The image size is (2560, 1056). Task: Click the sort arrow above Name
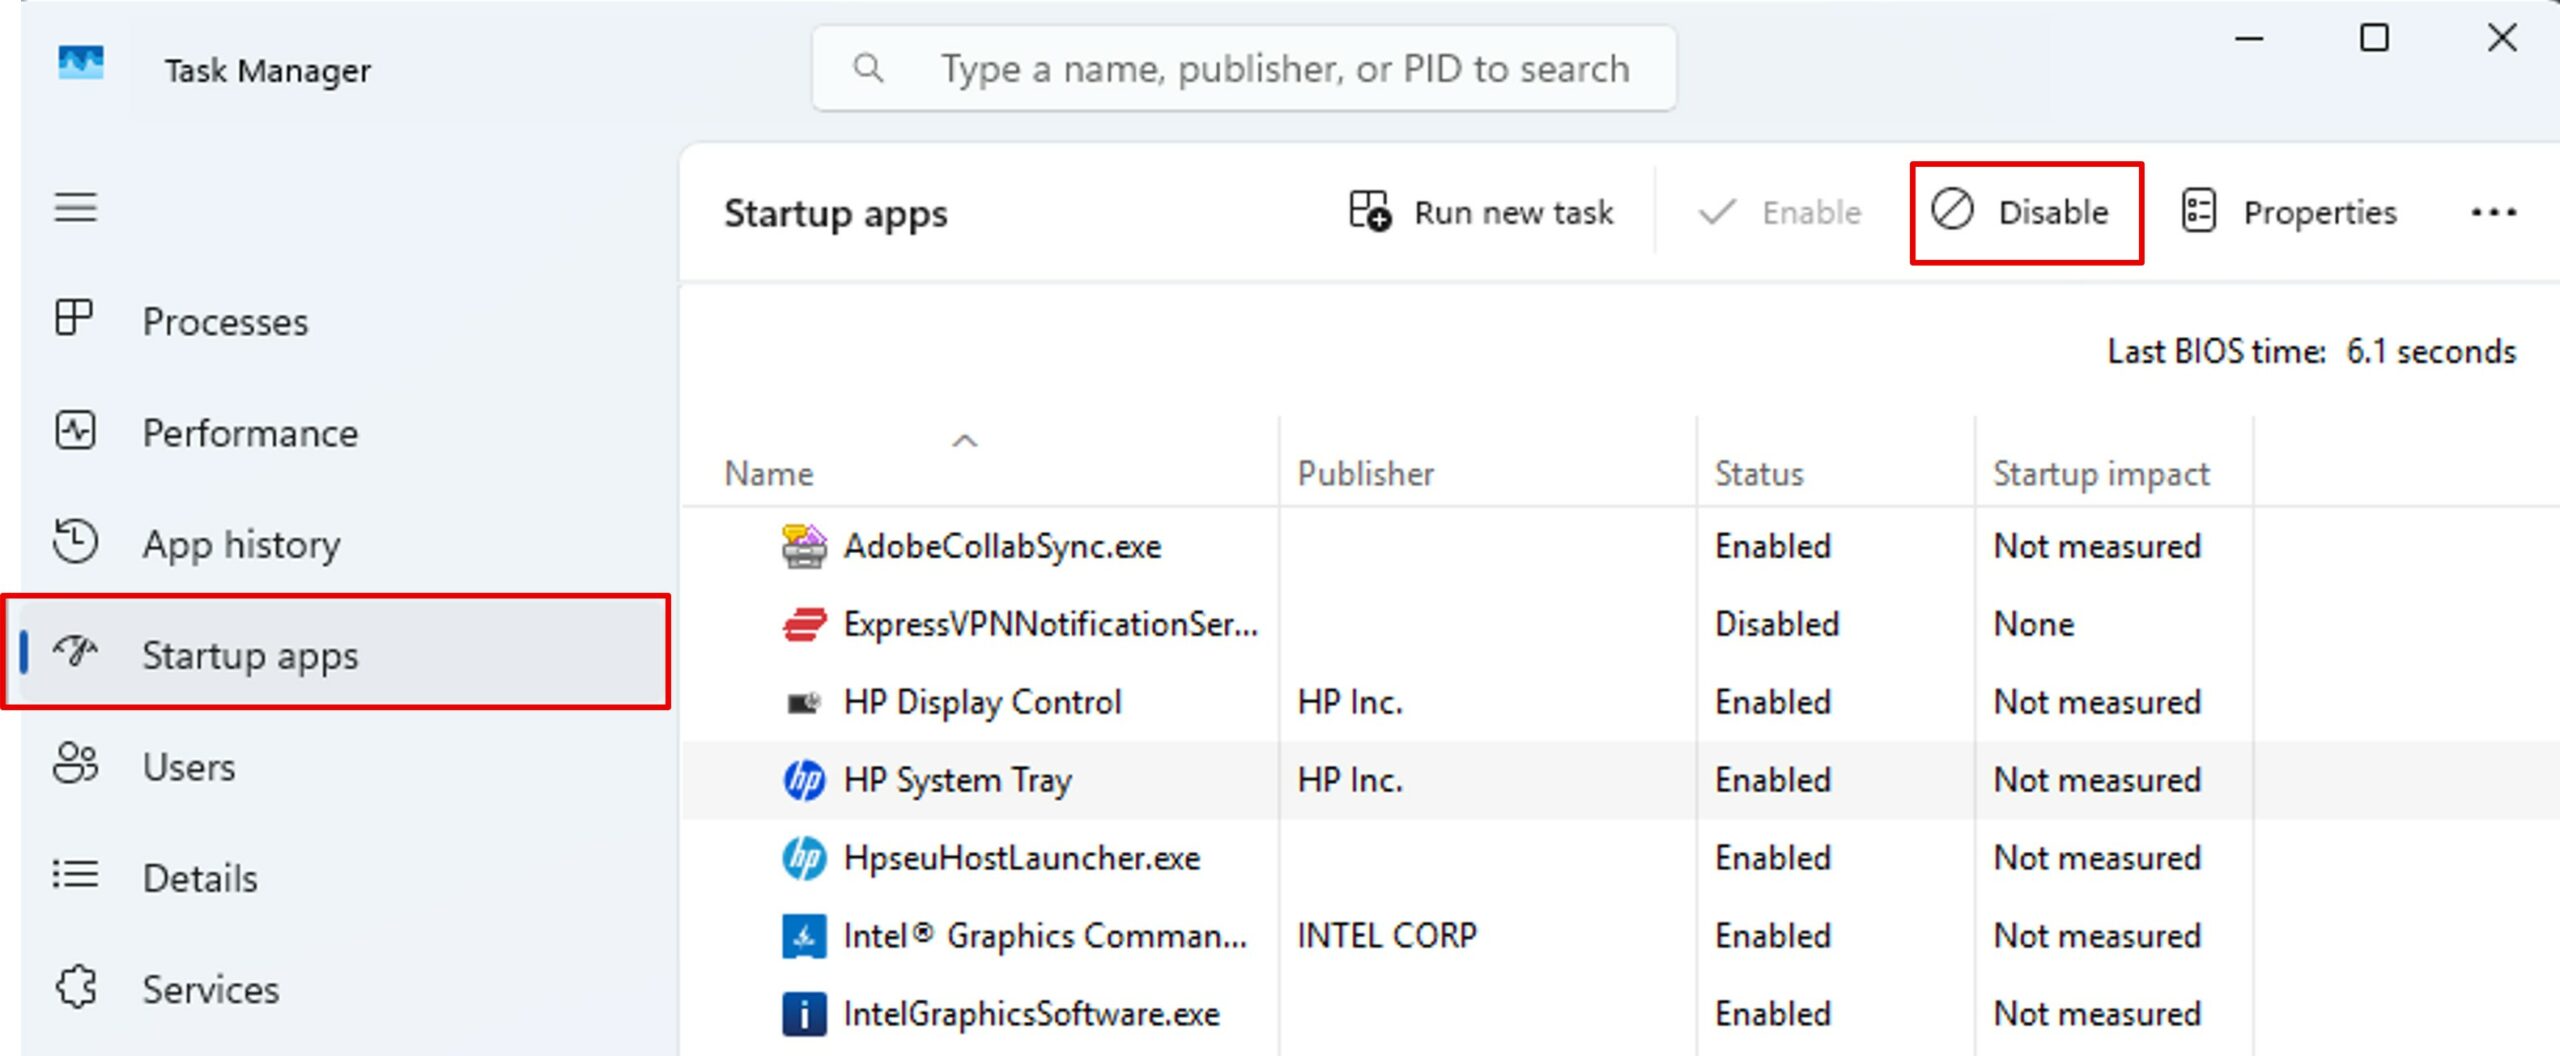[965, 440]
